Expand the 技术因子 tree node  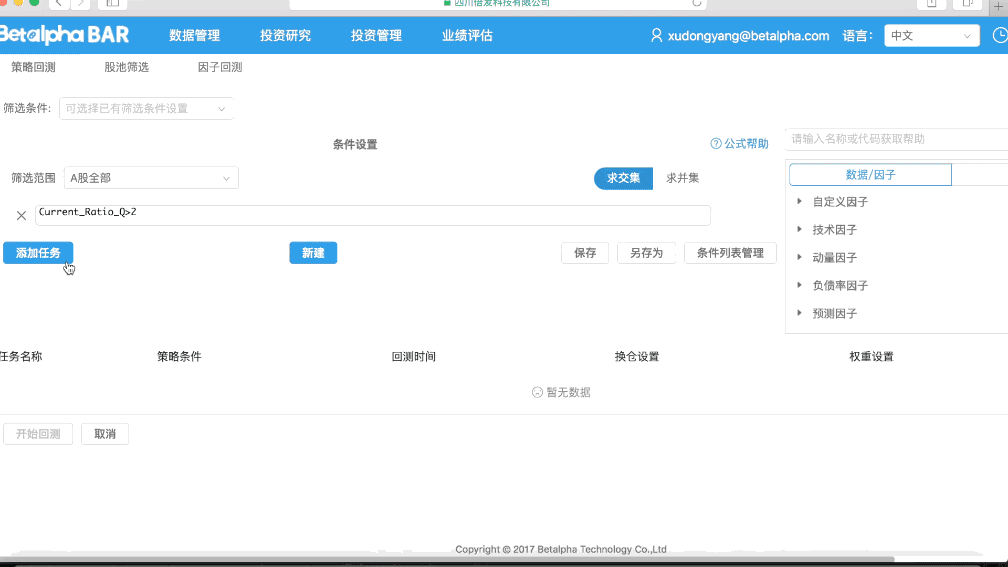(x=799, y=229)
